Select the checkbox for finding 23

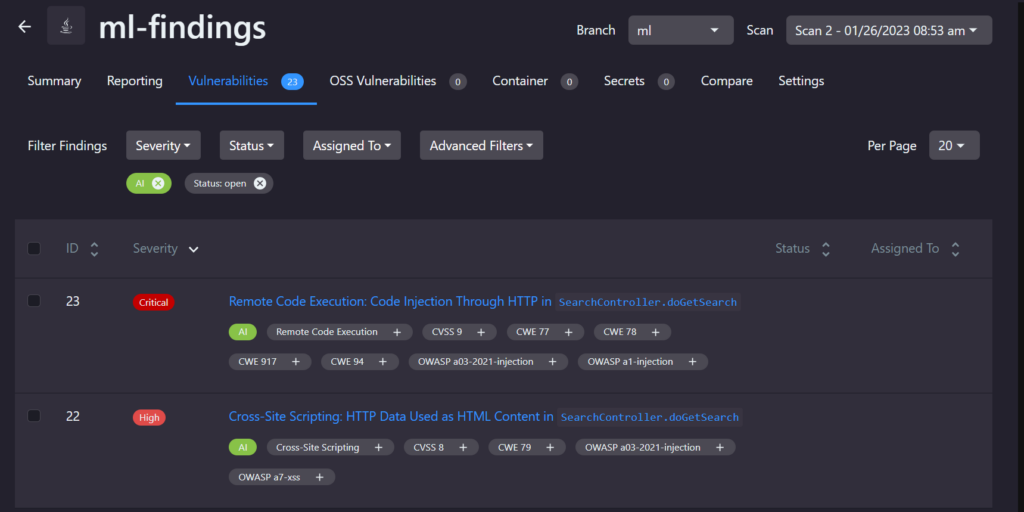coord(34,301)
